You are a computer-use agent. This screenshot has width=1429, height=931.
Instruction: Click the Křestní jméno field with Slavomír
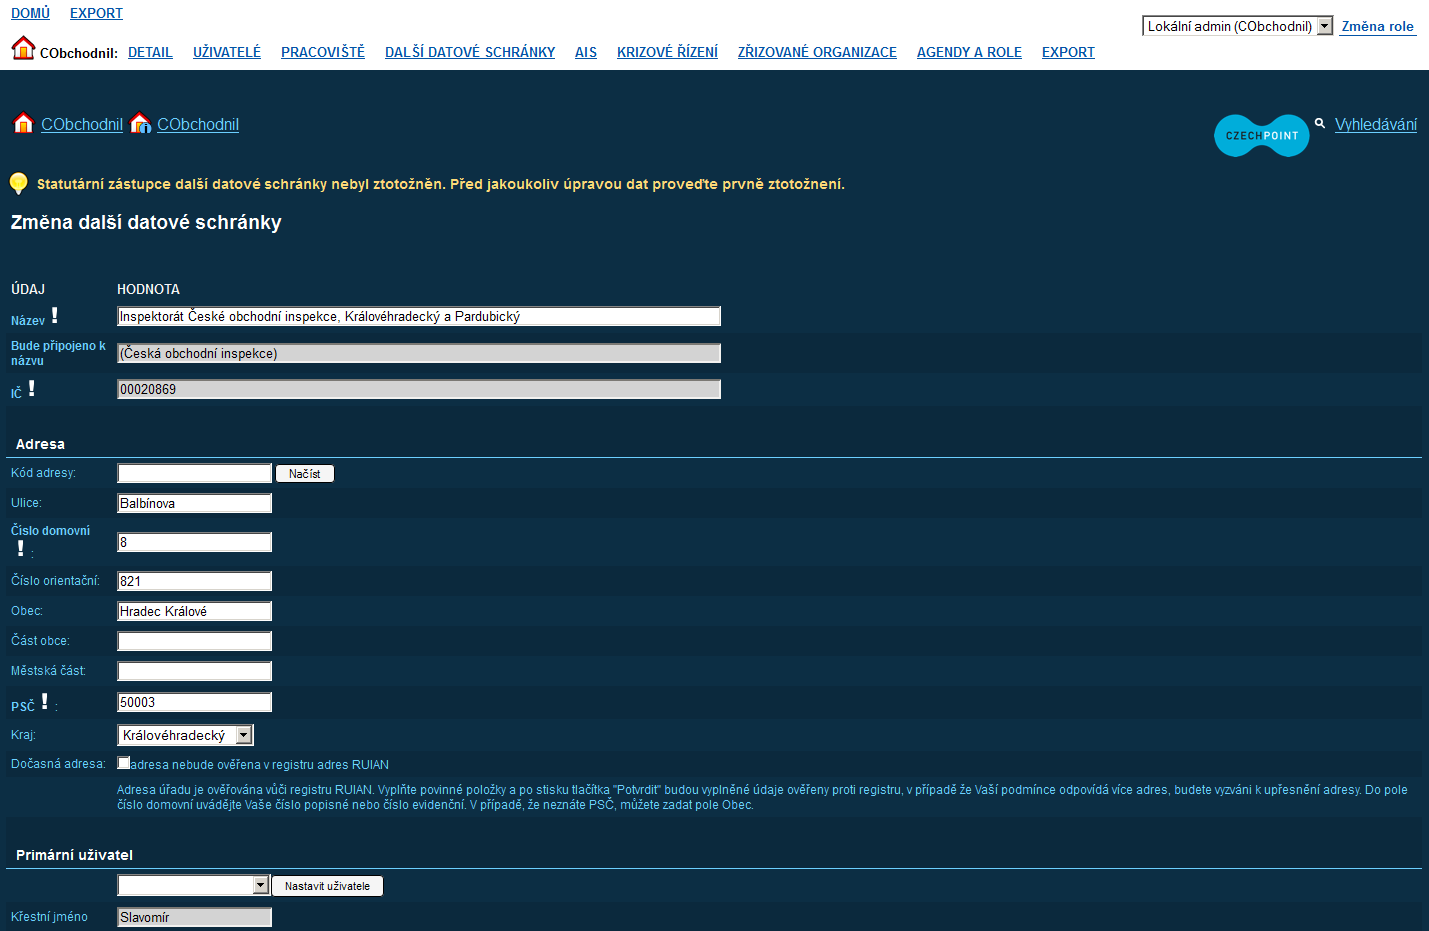pyautogui.click(x=195, y=917)
